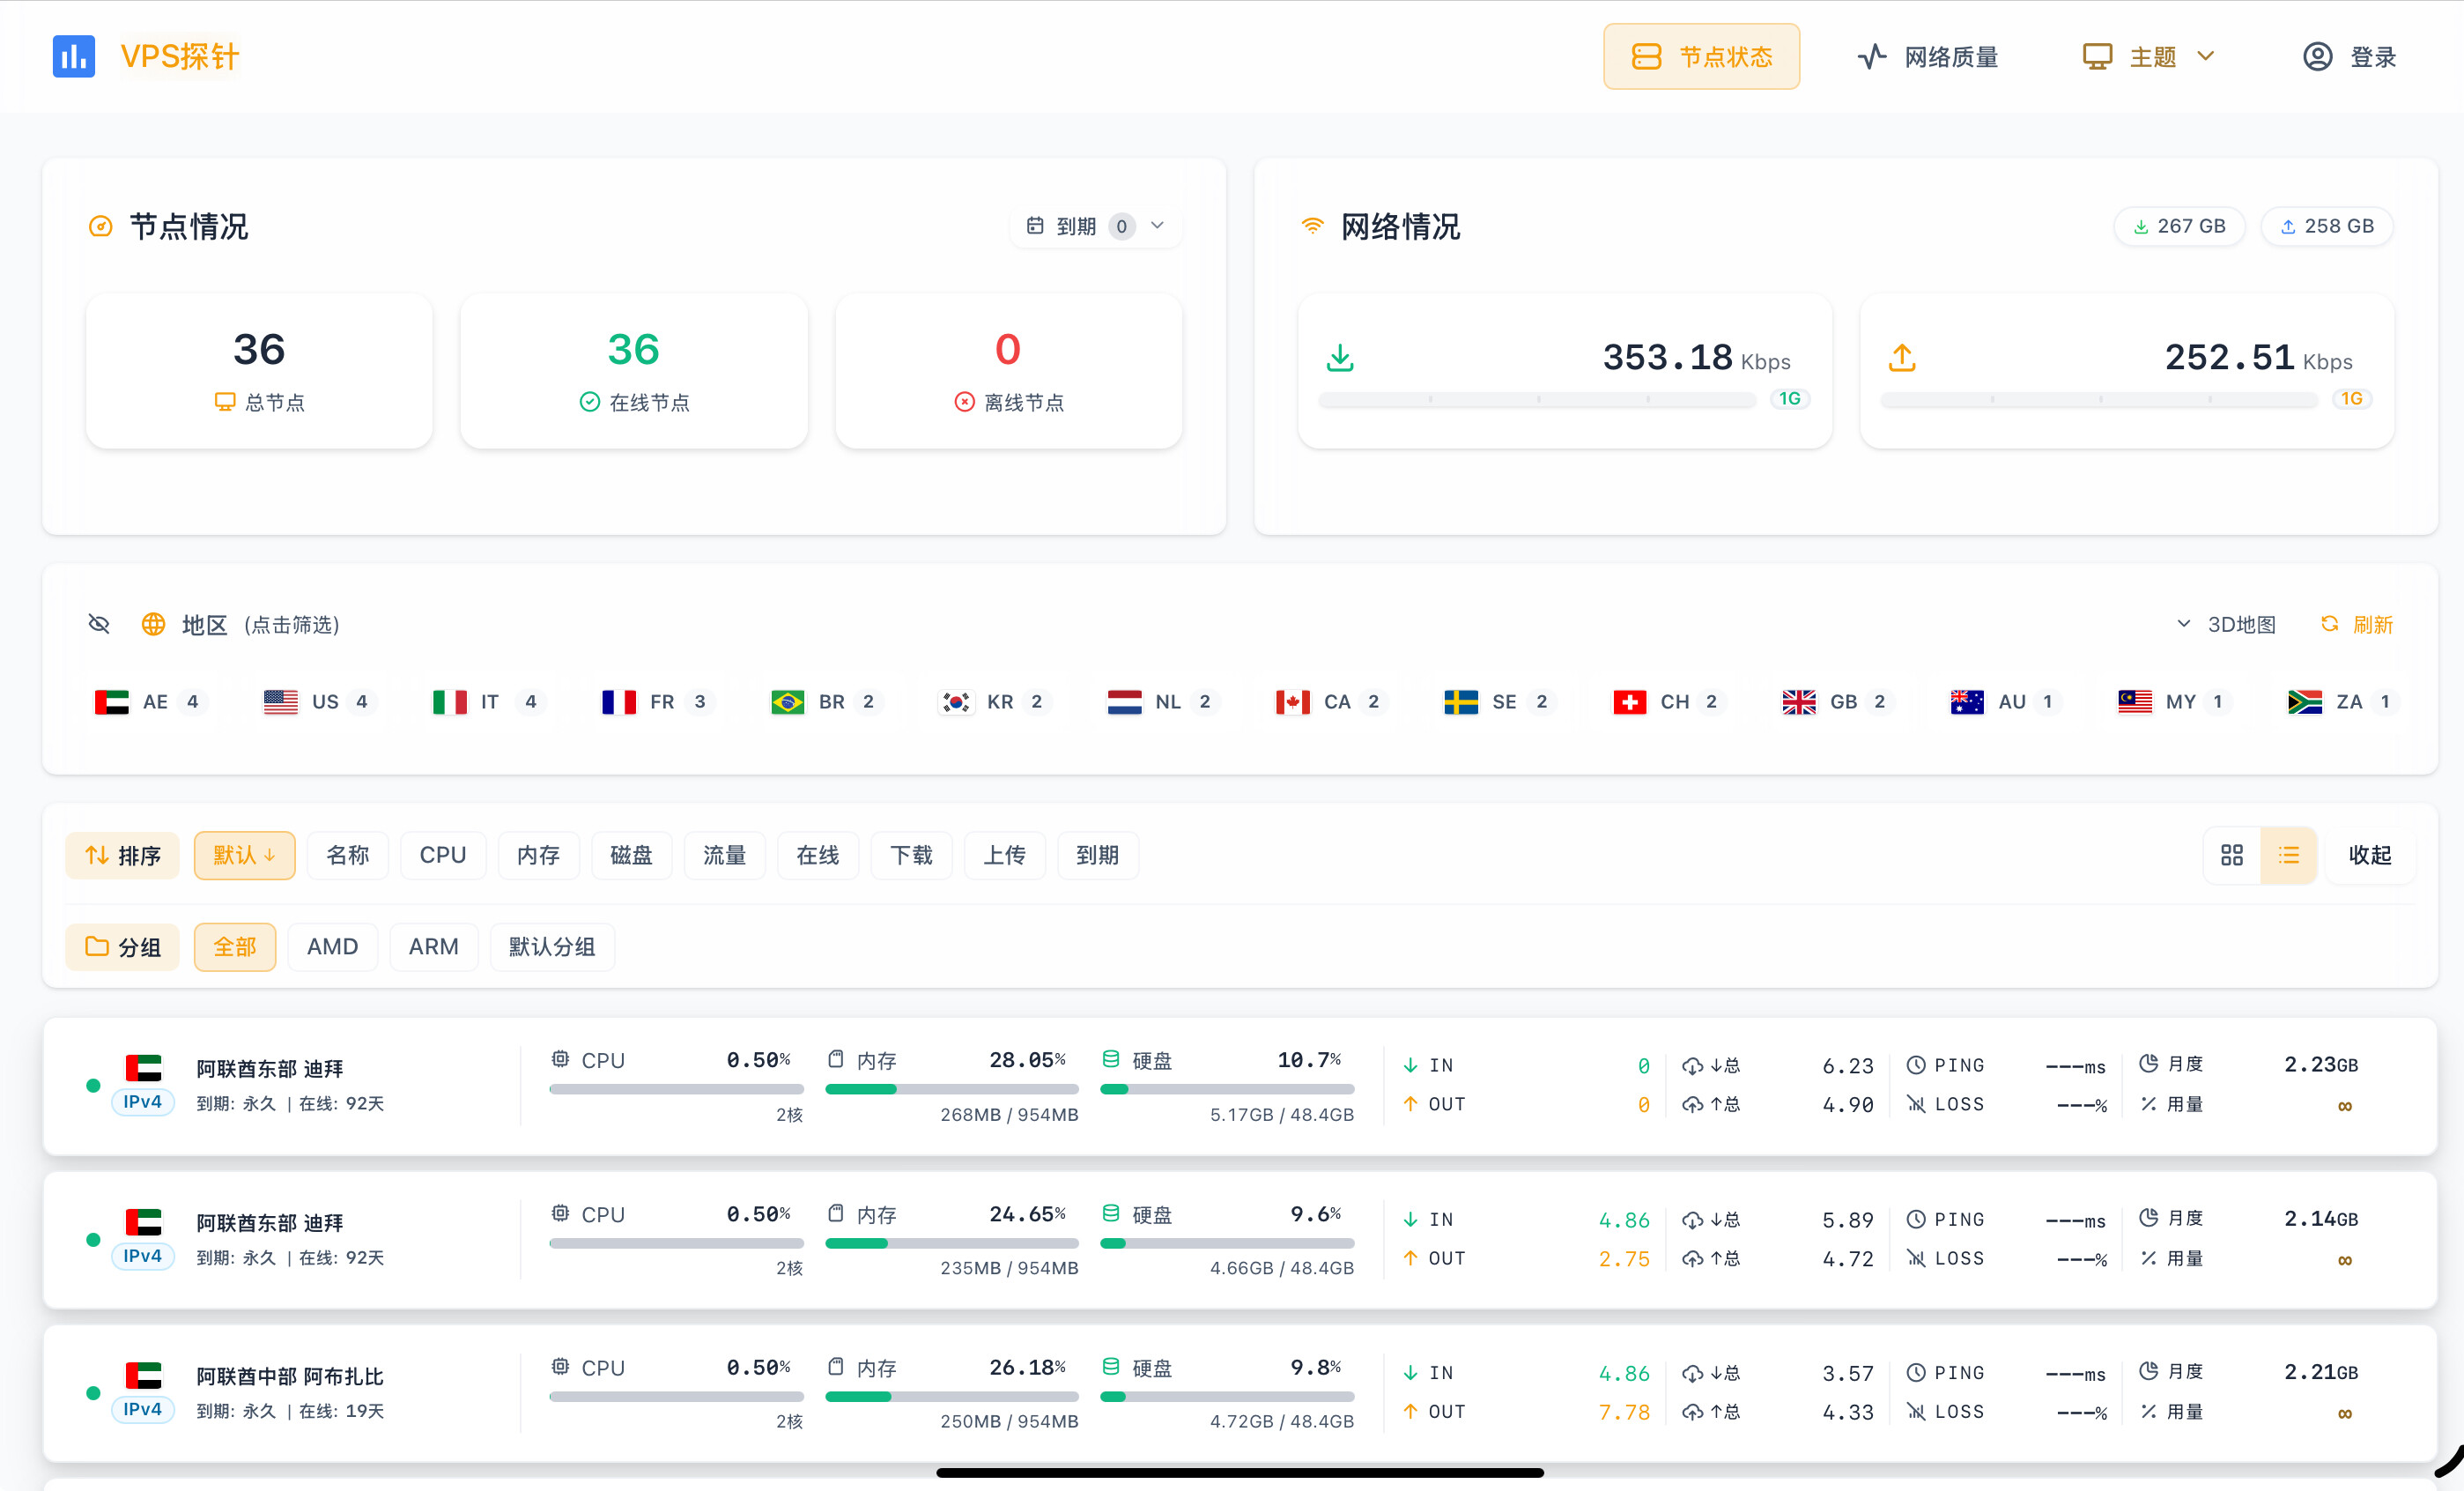Open the 节点状态 tab
Viewport: 2464px width, 1491px height.
click(x=1701, y=57)
